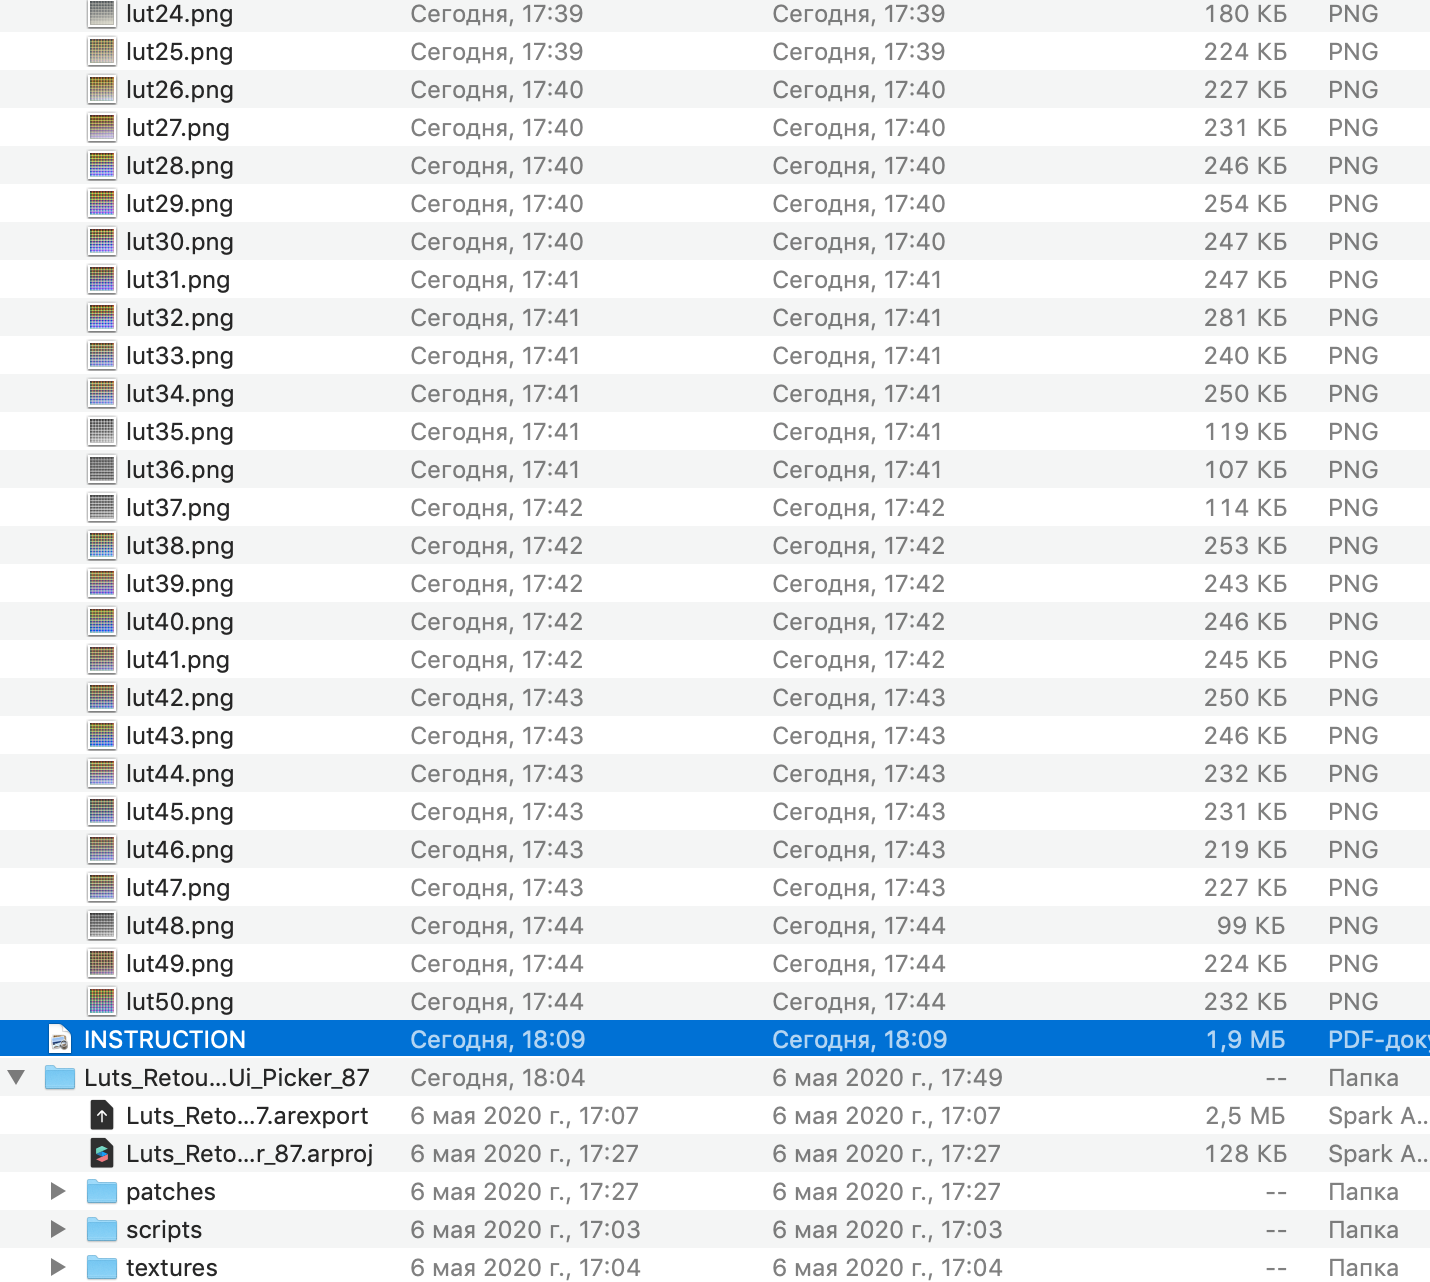Select the file name lut34.png
This screenshot has height=1282, width=1430.
[x=180, y=394]
